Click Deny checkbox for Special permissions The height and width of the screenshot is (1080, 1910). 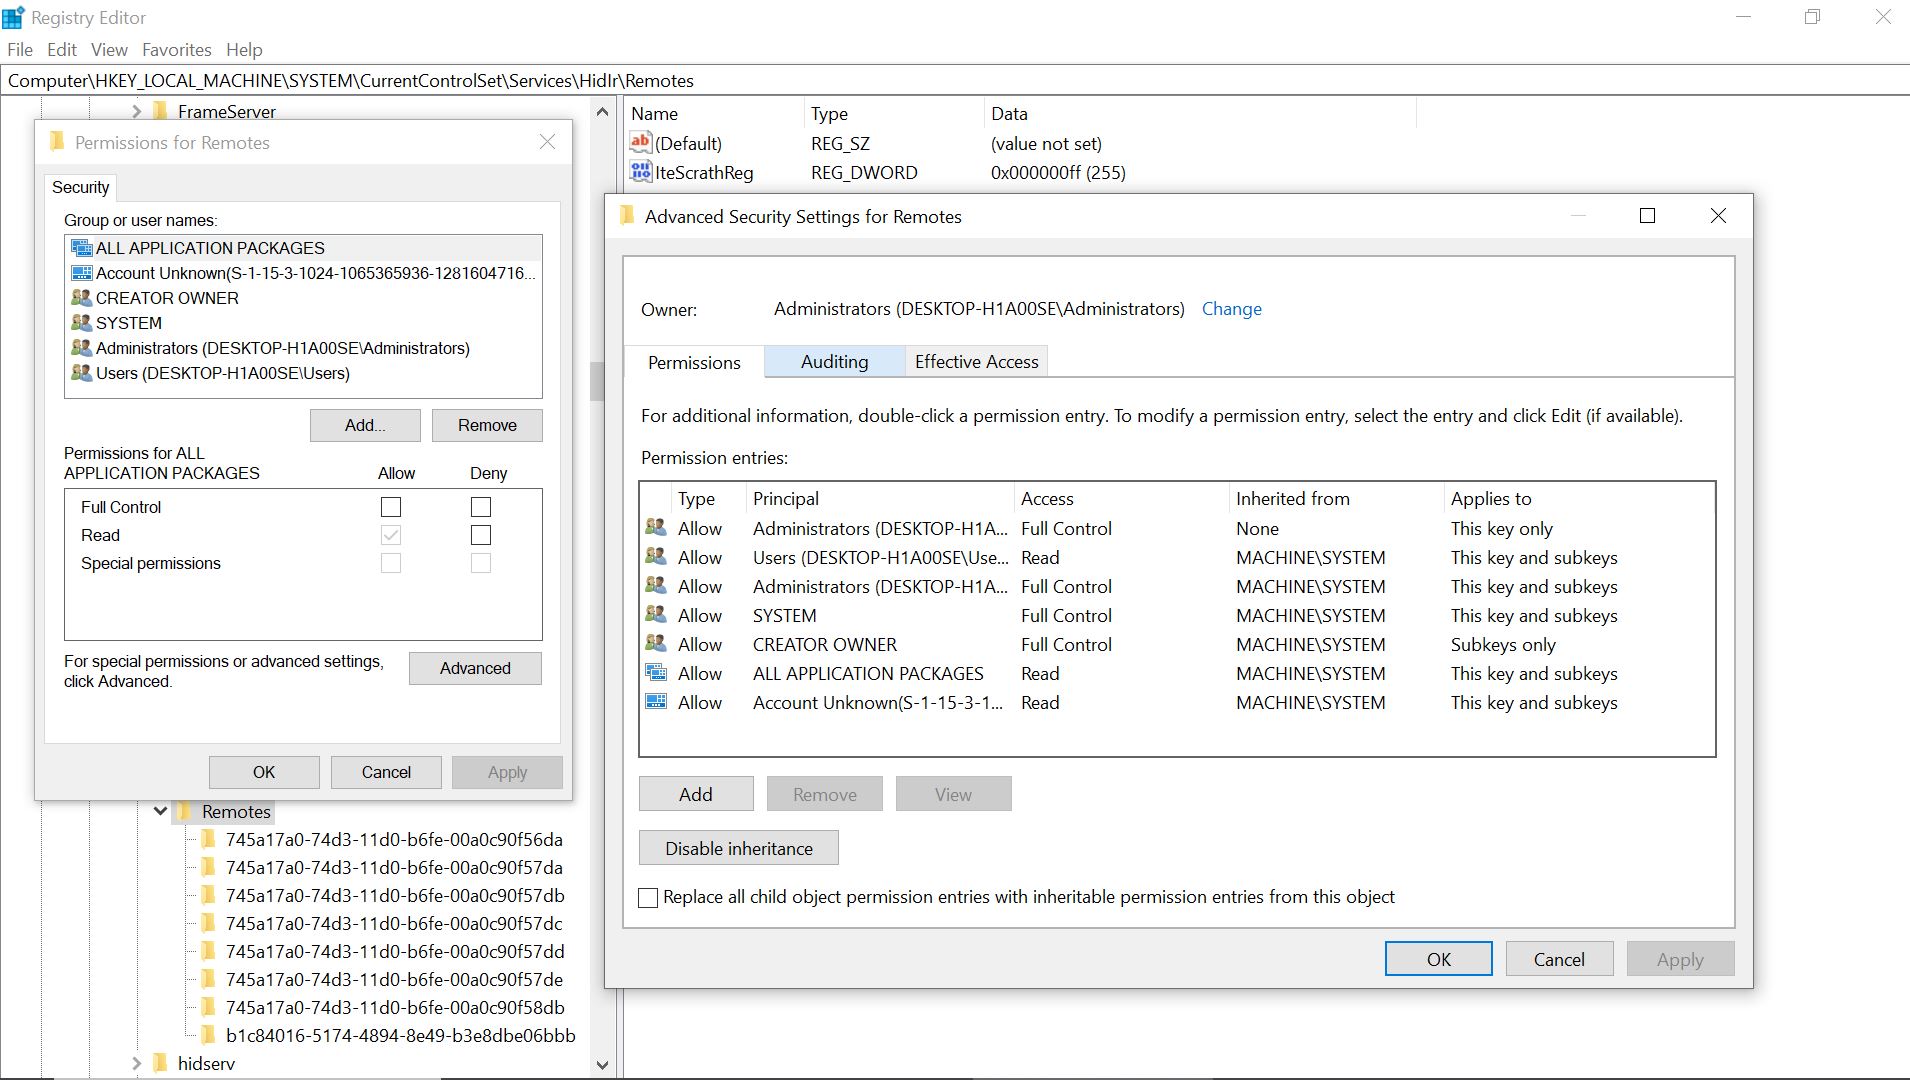[481, 563]
